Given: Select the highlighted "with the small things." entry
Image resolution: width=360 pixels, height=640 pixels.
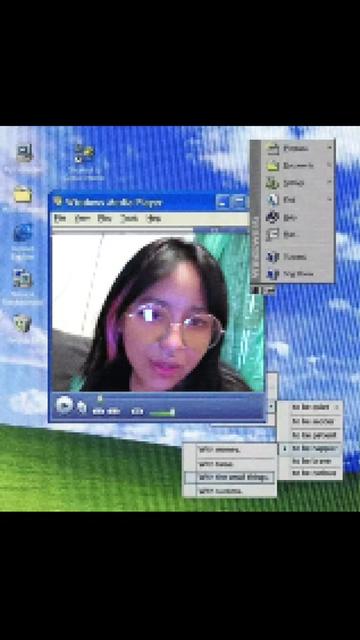Looking at the screenshot, I should (x=230, y=477).
